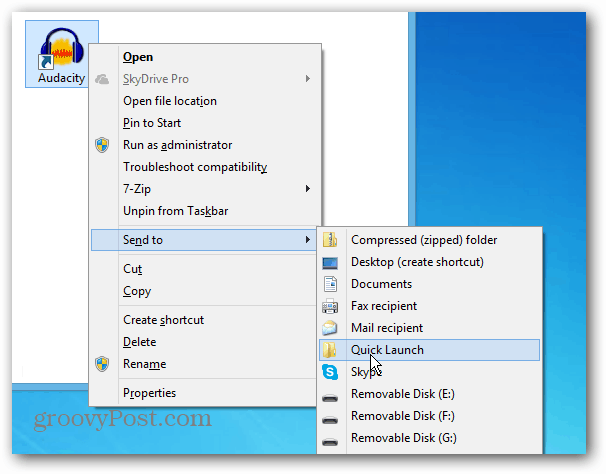Send to Removable Disk (E:)
This screenshot has height=474, width=606.
point(429,394)
